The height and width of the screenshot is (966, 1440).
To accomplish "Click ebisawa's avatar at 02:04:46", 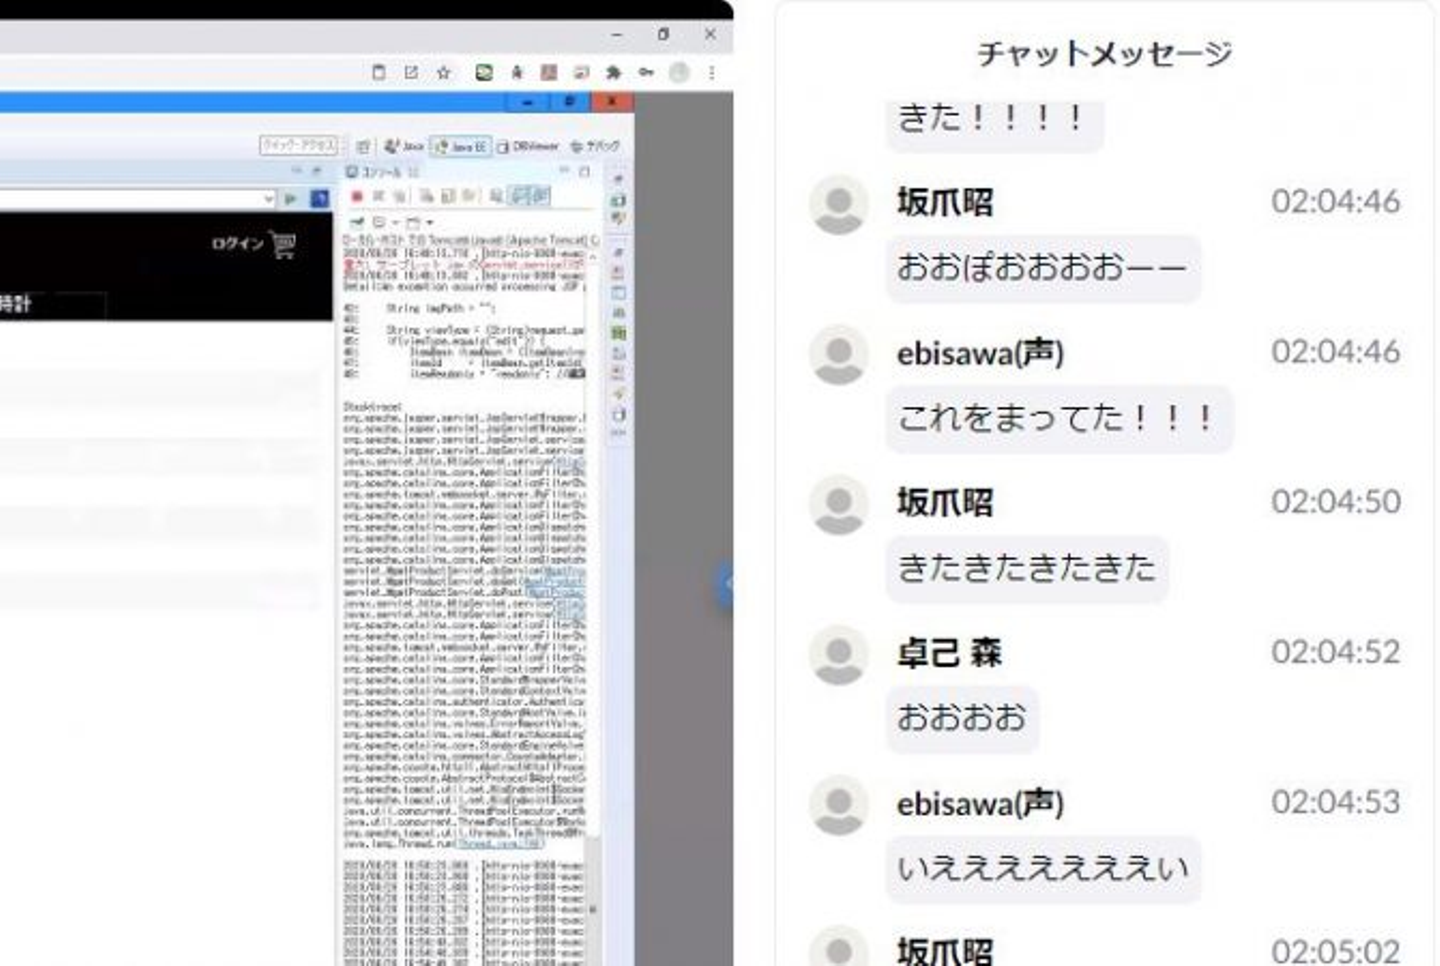I will click(839, 355).
